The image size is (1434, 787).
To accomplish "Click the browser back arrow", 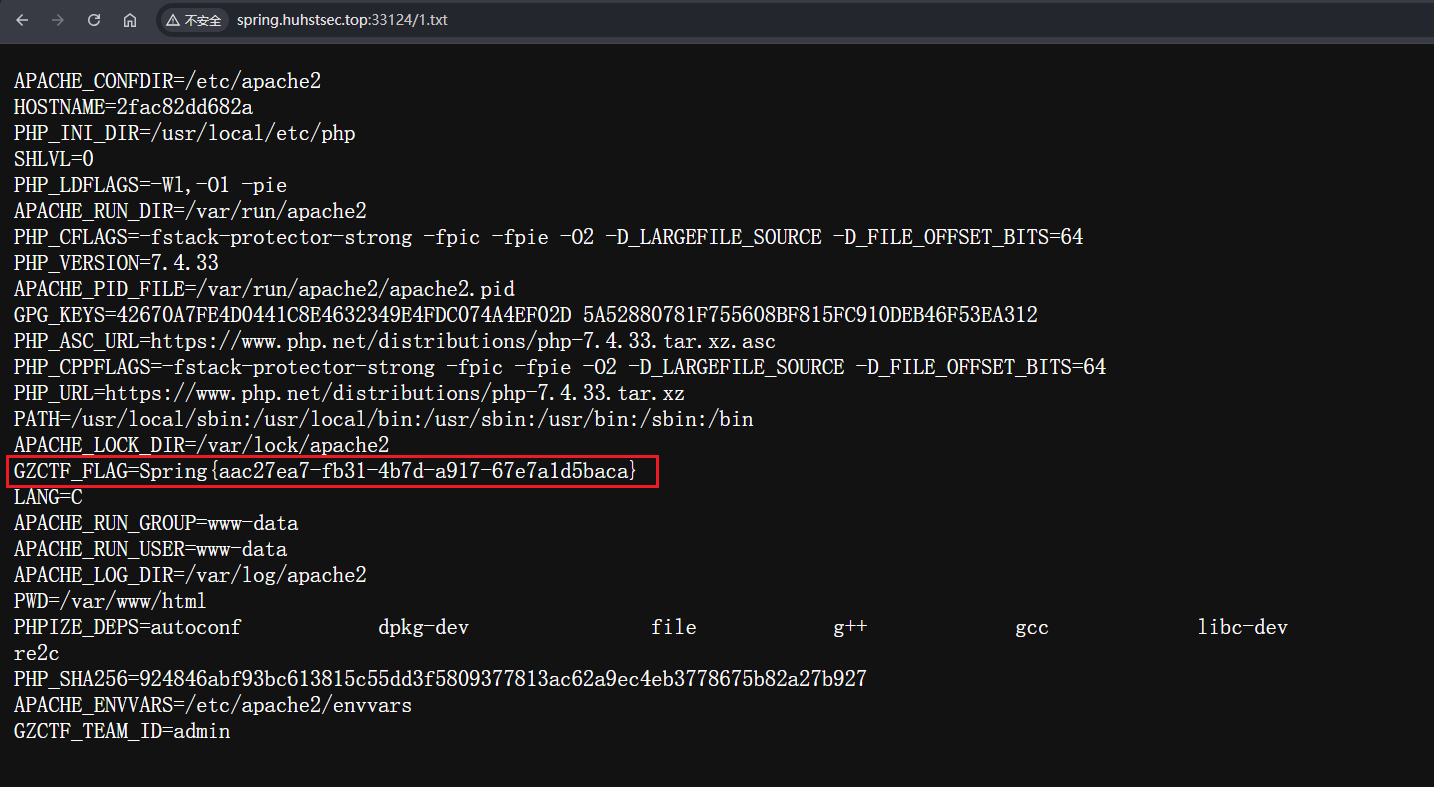I will point(23,20).
